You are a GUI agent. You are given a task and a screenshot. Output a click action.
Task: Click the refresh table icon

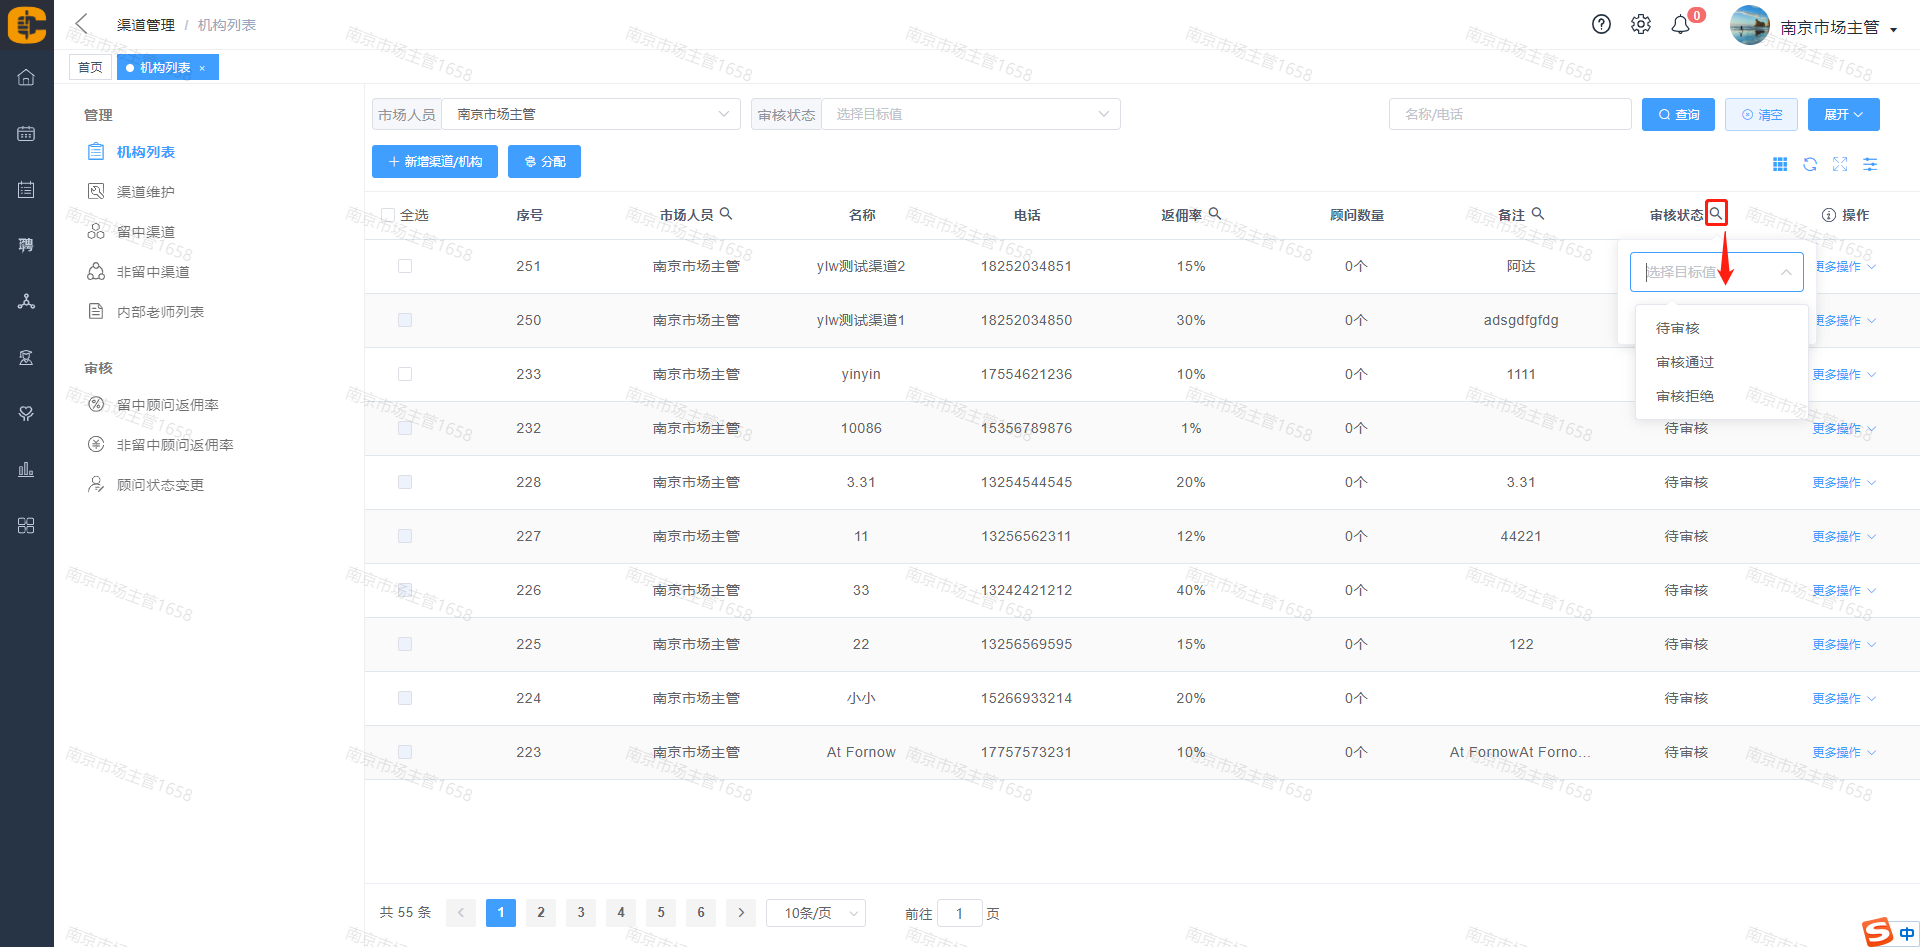coord(1810,164)
